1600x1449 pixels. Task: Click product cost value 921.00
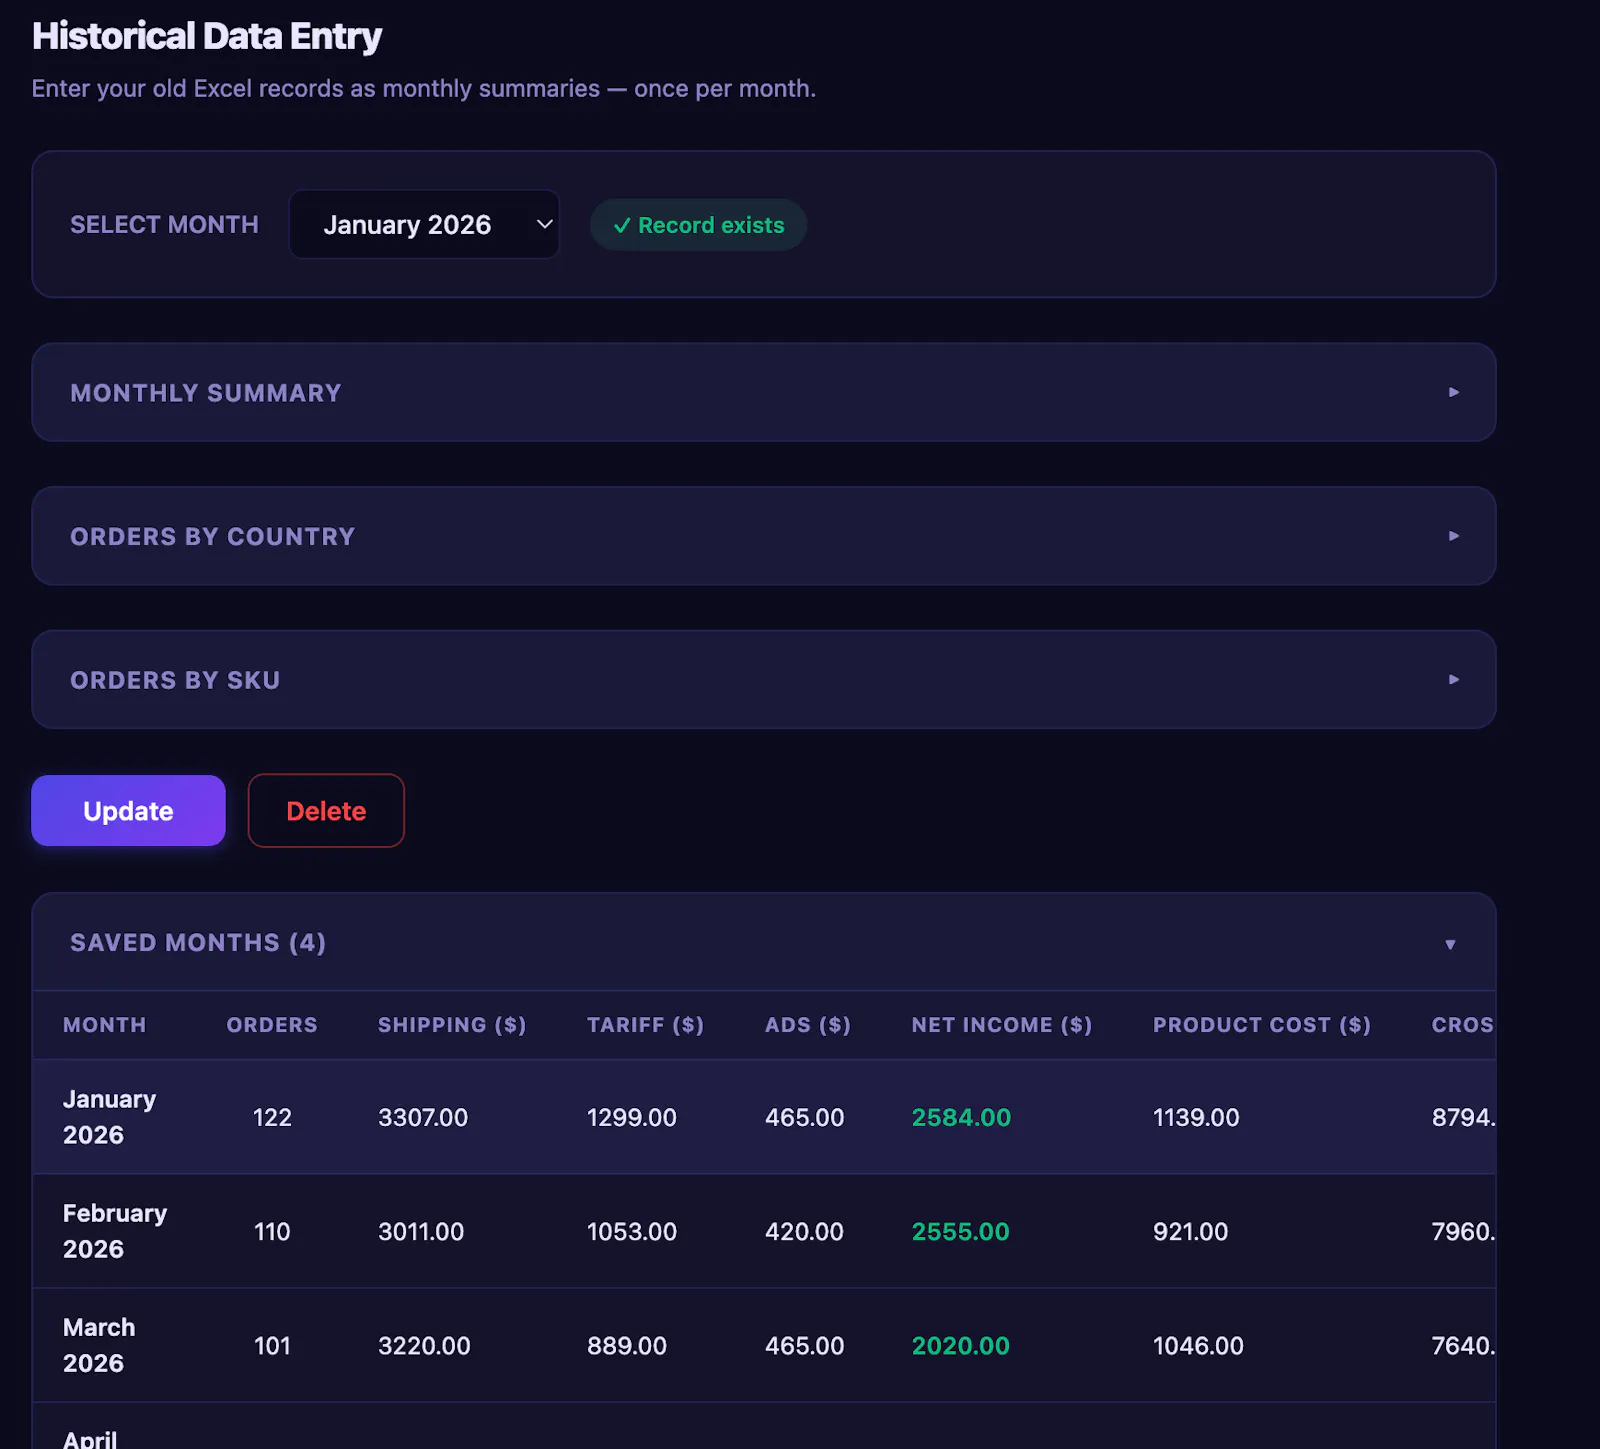[1190, 1231]
